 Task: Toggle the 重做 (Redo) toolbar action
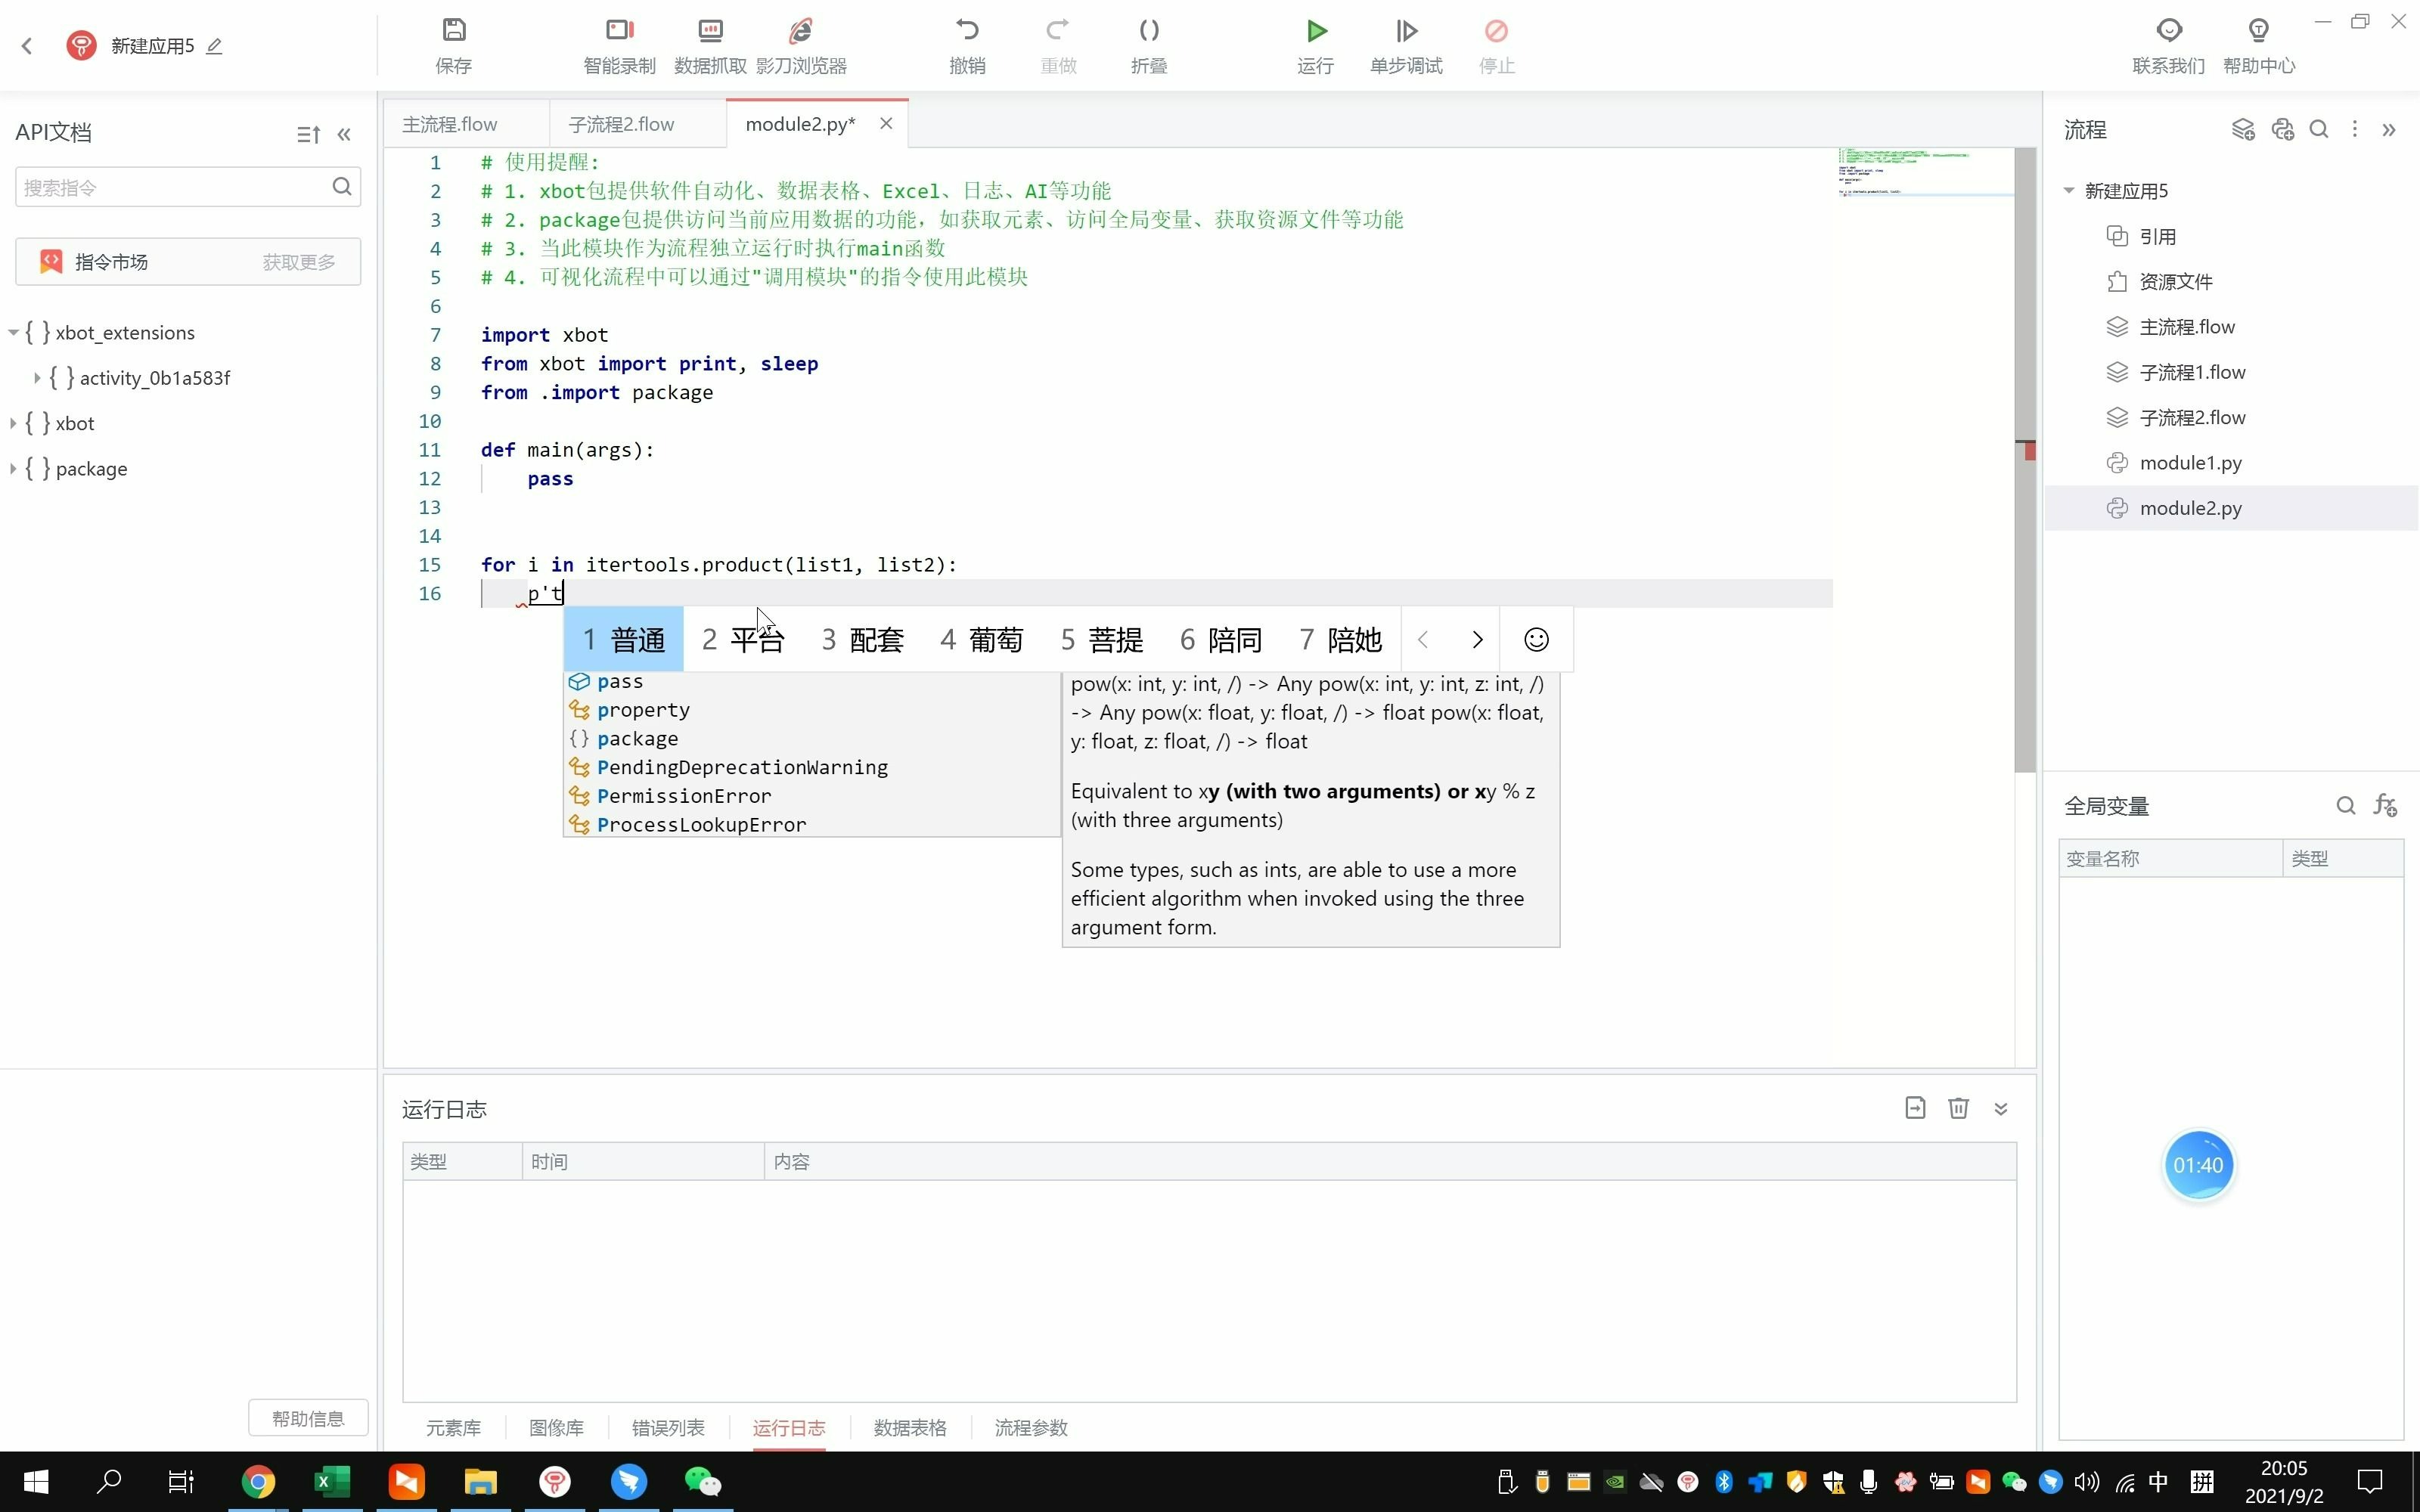1057,44
